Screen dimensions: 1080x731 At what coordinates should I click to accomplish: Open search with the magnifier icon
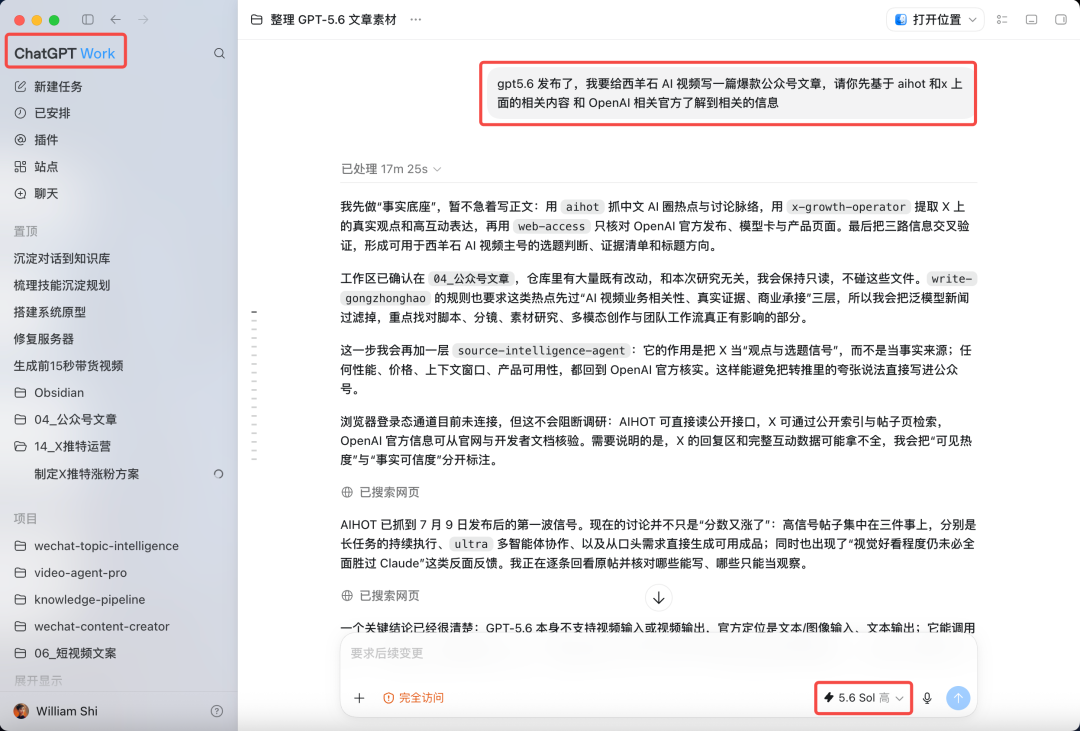coord(219,53)
